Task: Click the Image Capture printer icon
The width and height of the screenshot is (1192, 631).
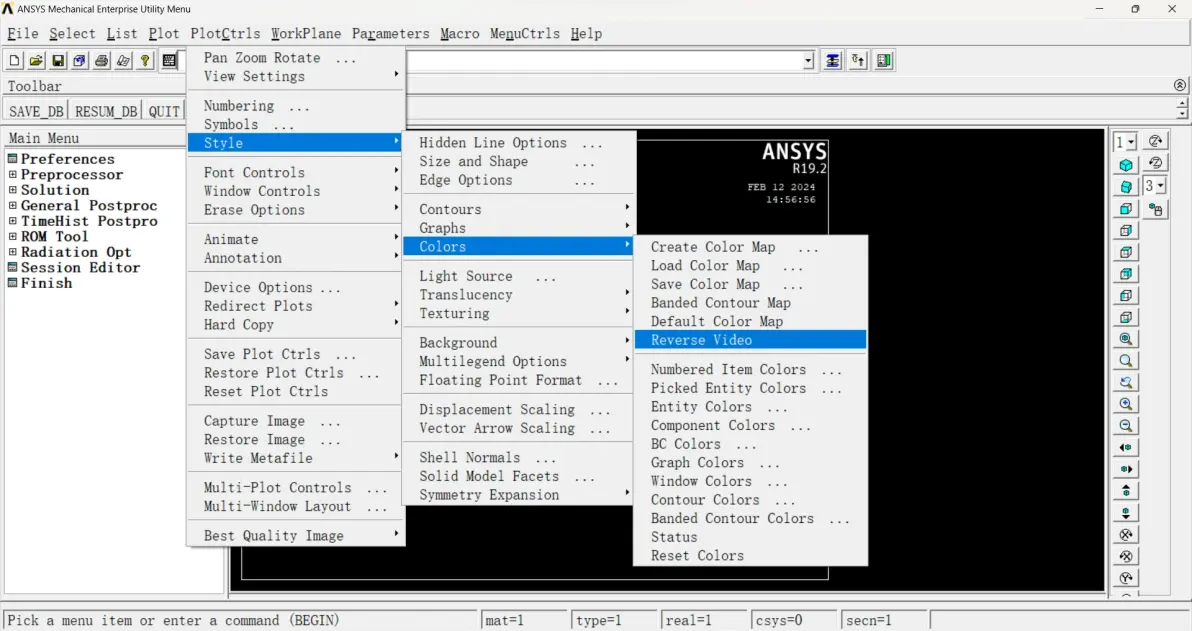Action: pyautogui.click(x=101, y=61)
